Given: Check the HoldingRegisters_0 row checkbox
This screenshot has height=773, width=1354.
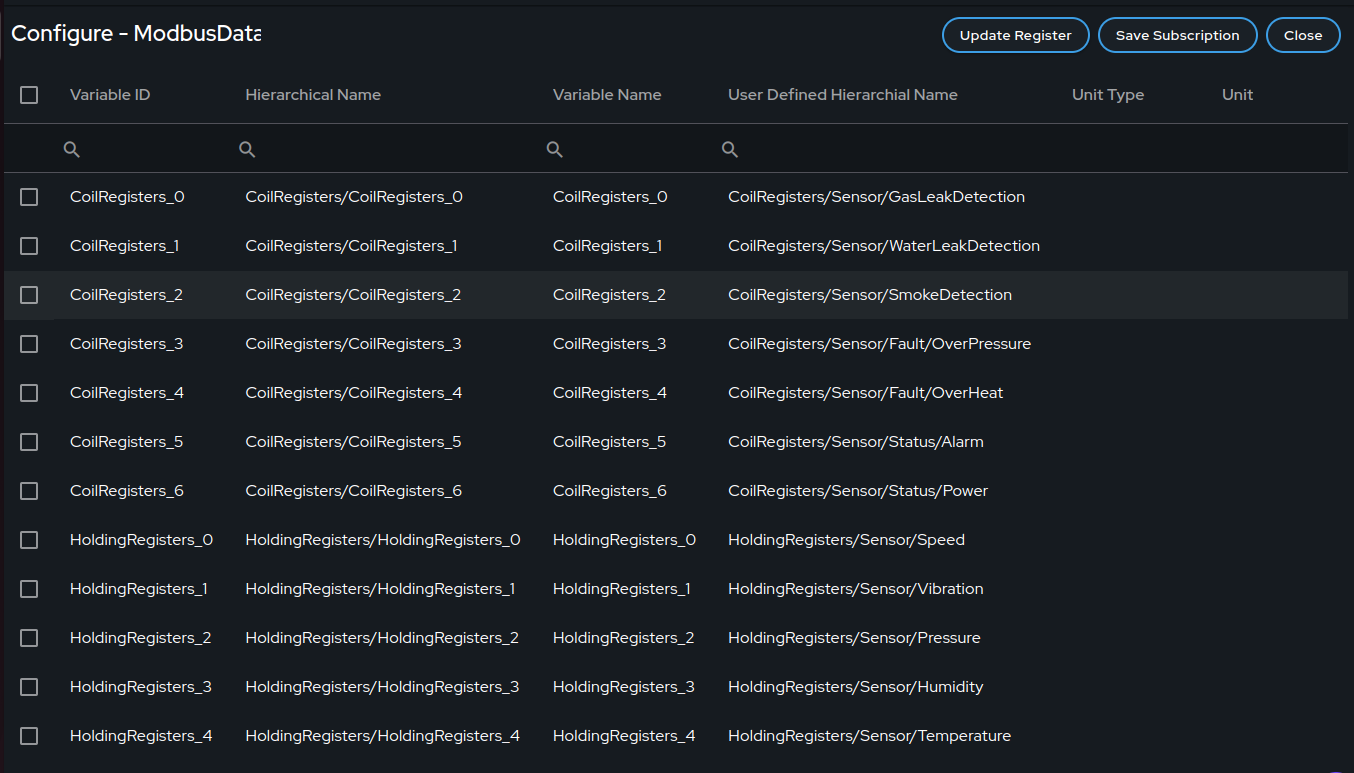Looking at the screenshot, I should pos(29,540).
